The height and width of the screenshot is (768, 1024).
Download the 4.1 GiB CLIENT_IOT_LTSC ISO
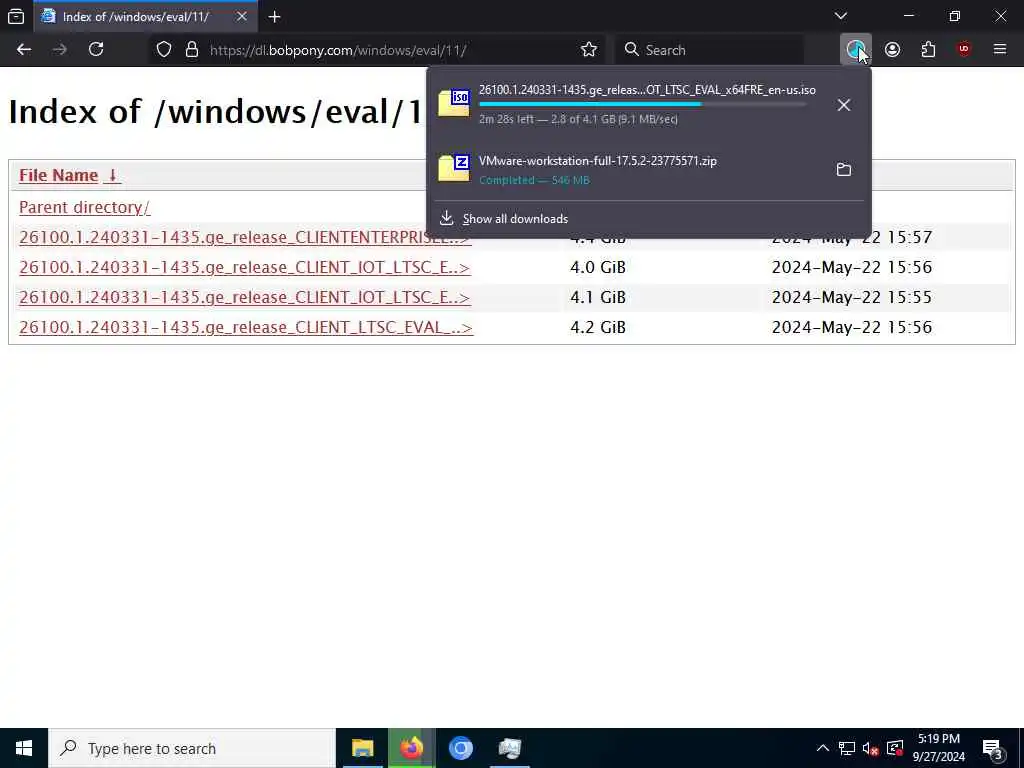(x=245, y=297)
